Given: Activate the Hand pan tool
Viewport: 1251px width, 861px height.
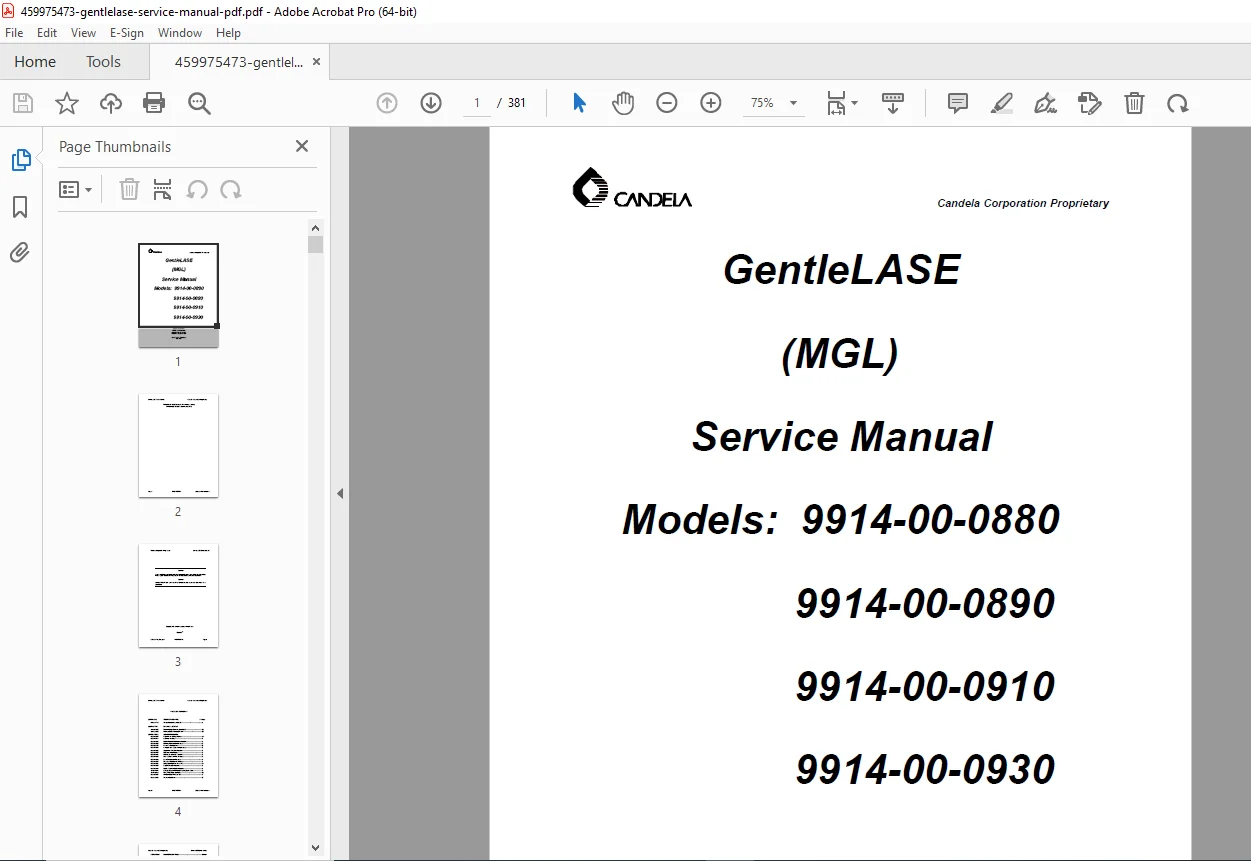Looking at the screenshot, I should click(x=623, y=103).
